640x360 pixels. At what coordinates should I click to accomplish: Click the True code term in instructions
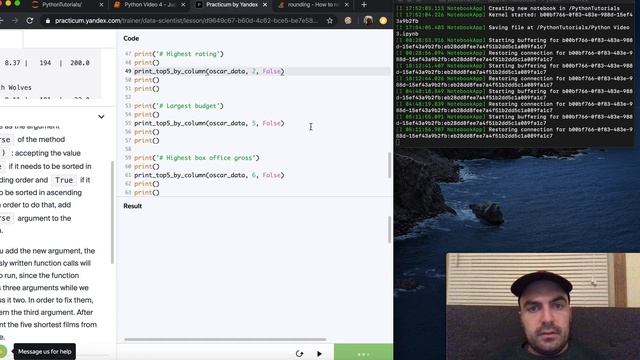64,180
